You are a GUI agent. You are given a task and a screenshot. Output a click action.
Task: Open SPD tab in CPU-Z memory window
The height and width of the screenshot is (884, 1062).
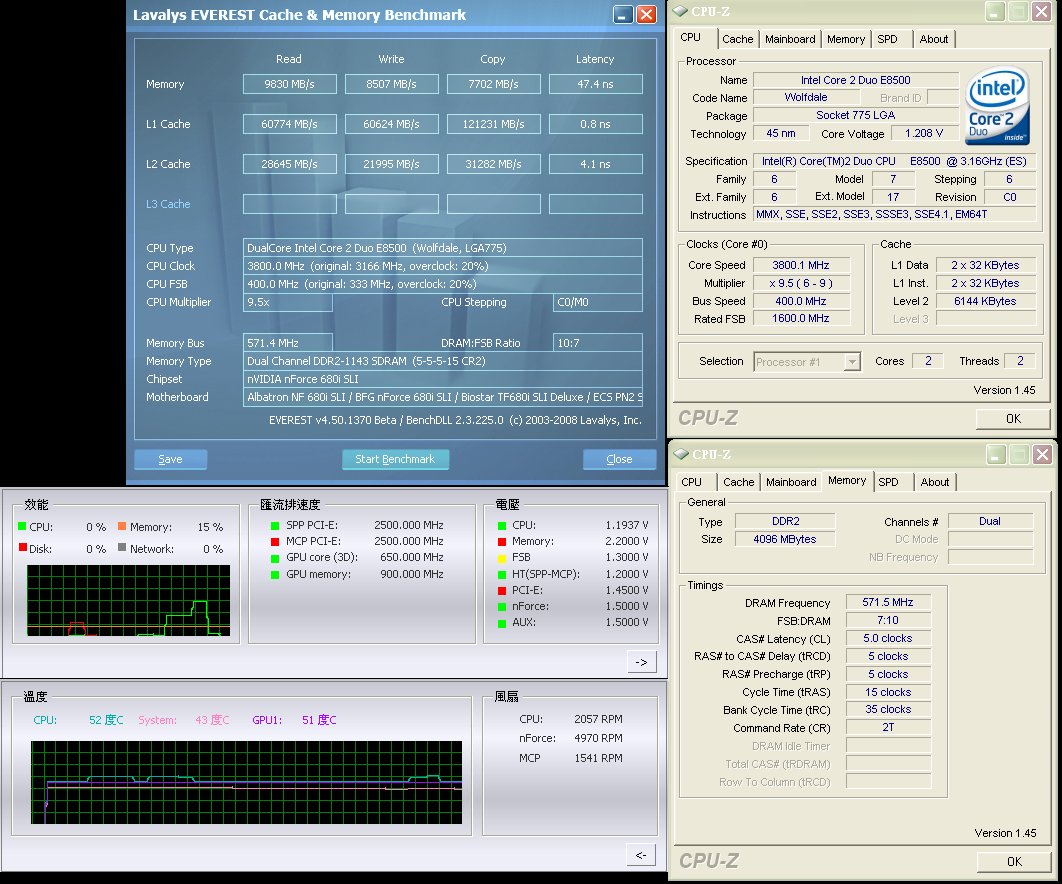pos(889,482)
